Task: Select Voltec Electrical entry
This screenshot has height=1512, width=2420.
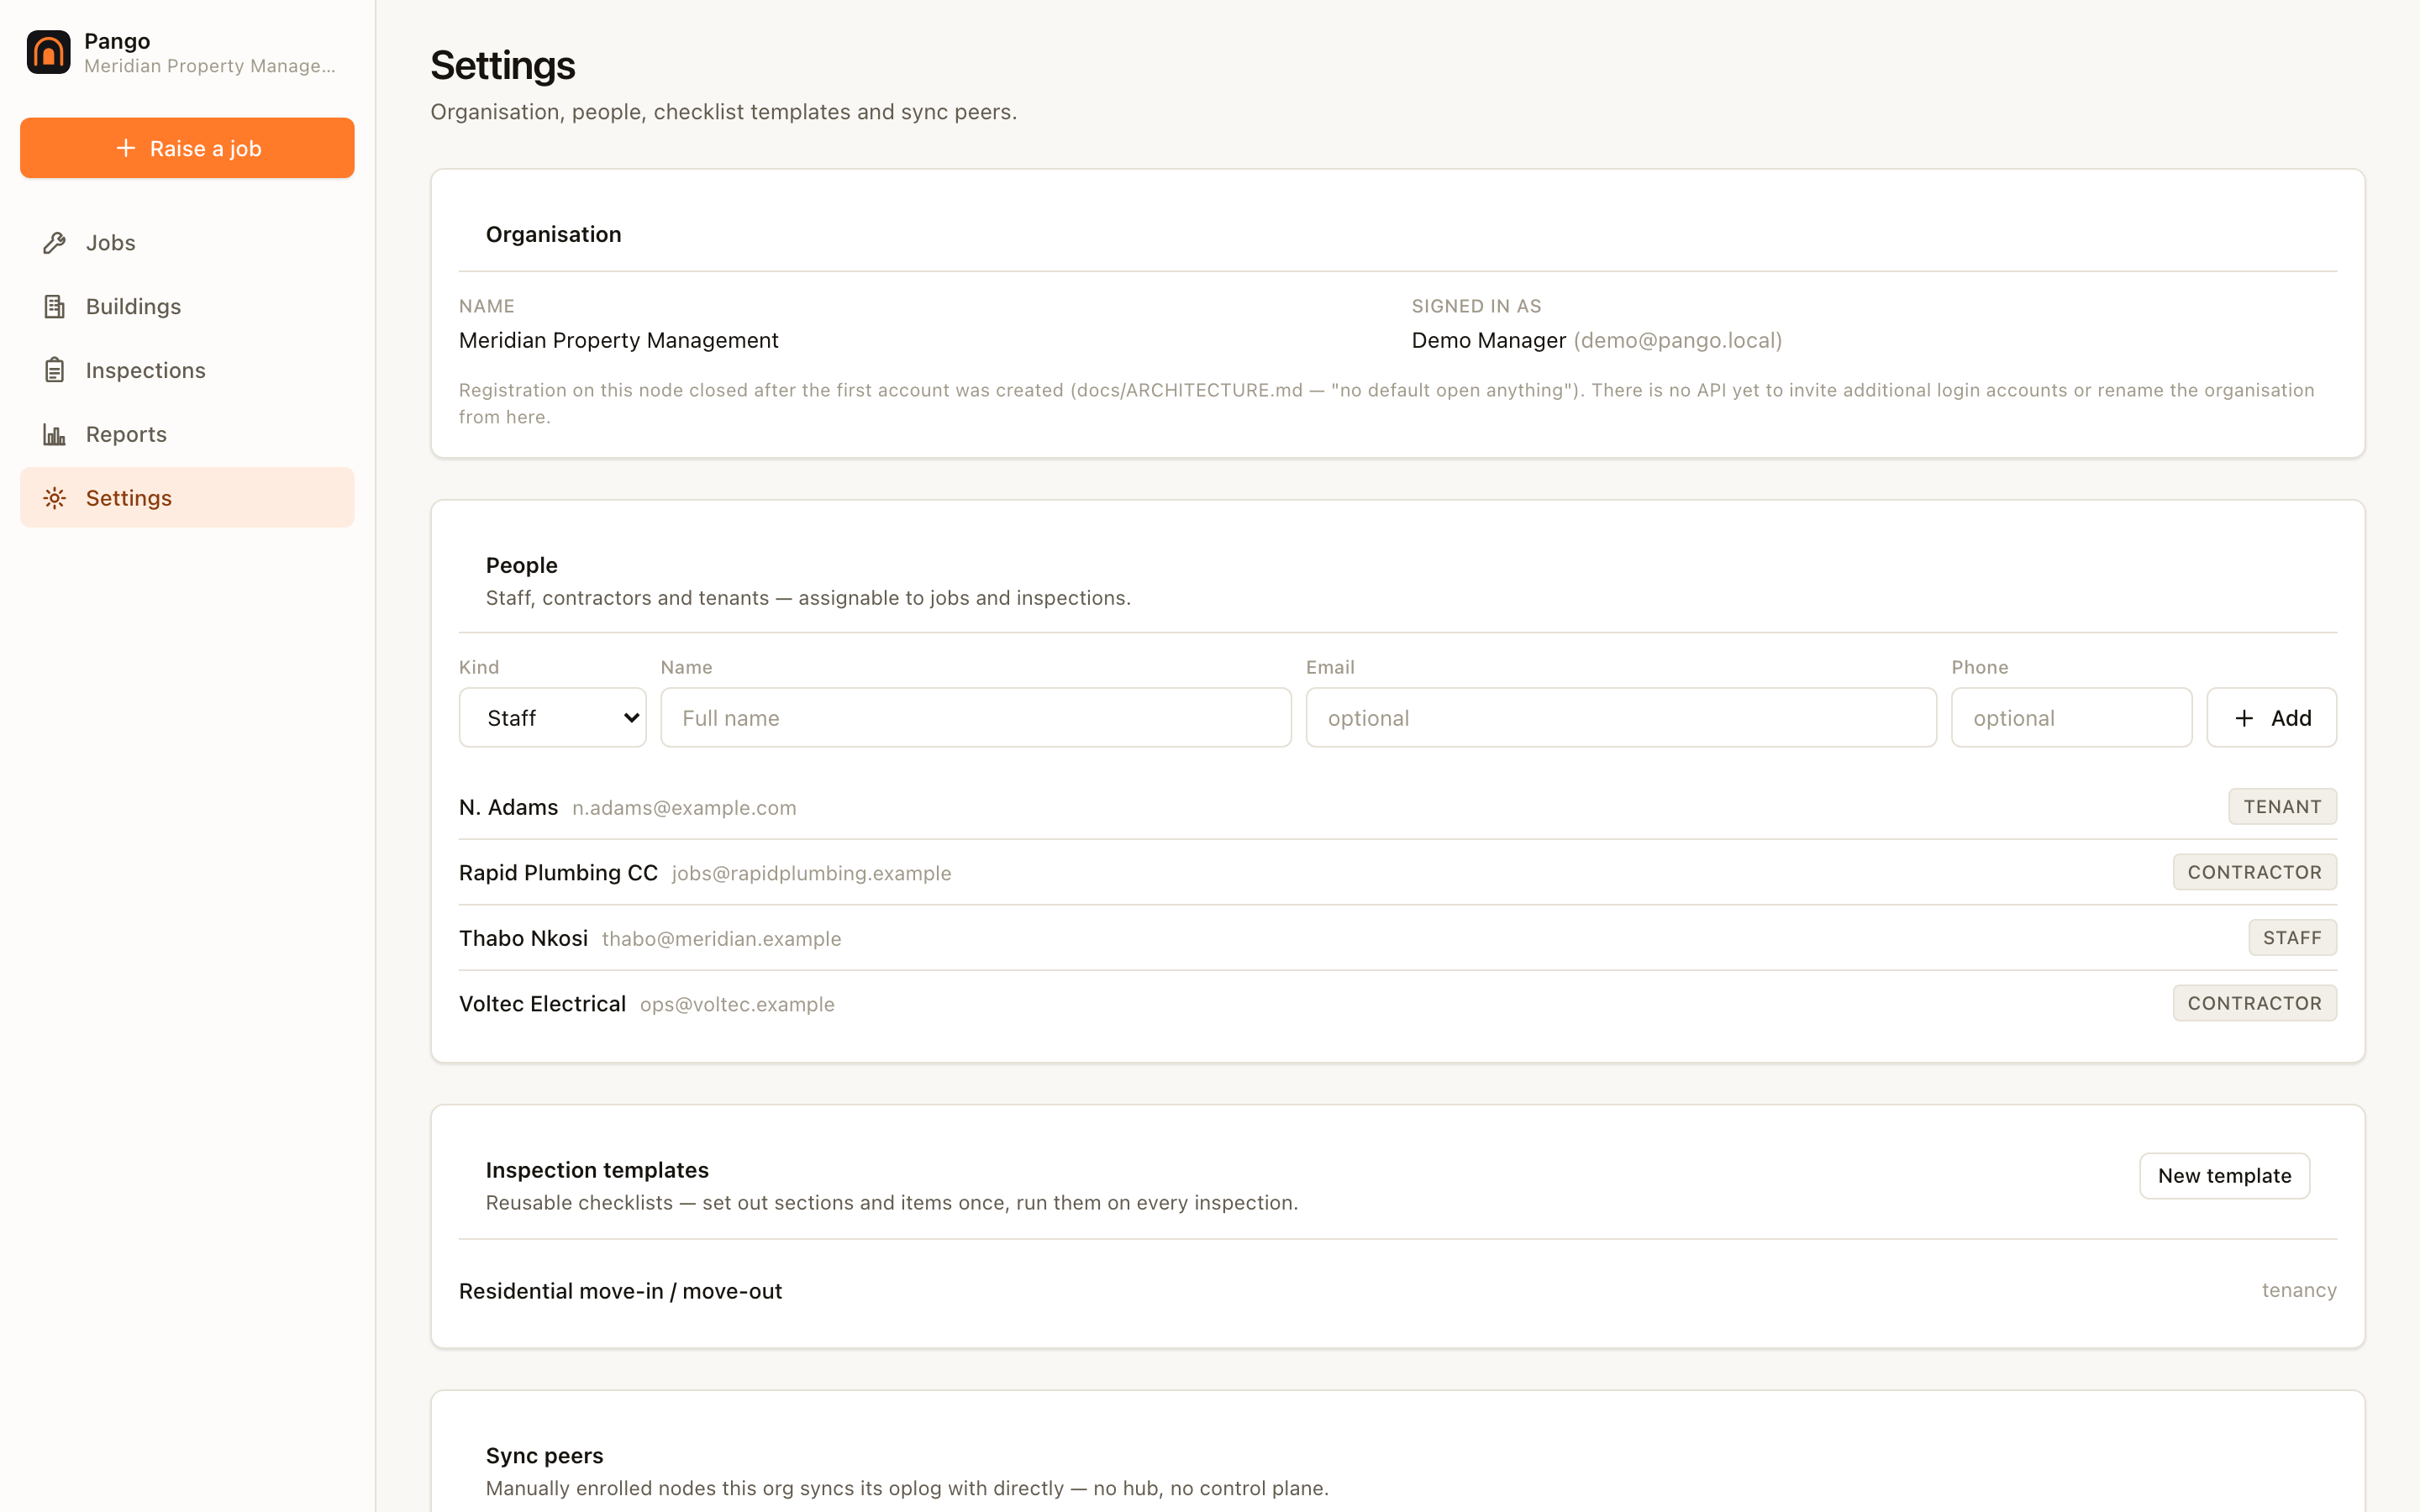Action: coord(1397,1004)
